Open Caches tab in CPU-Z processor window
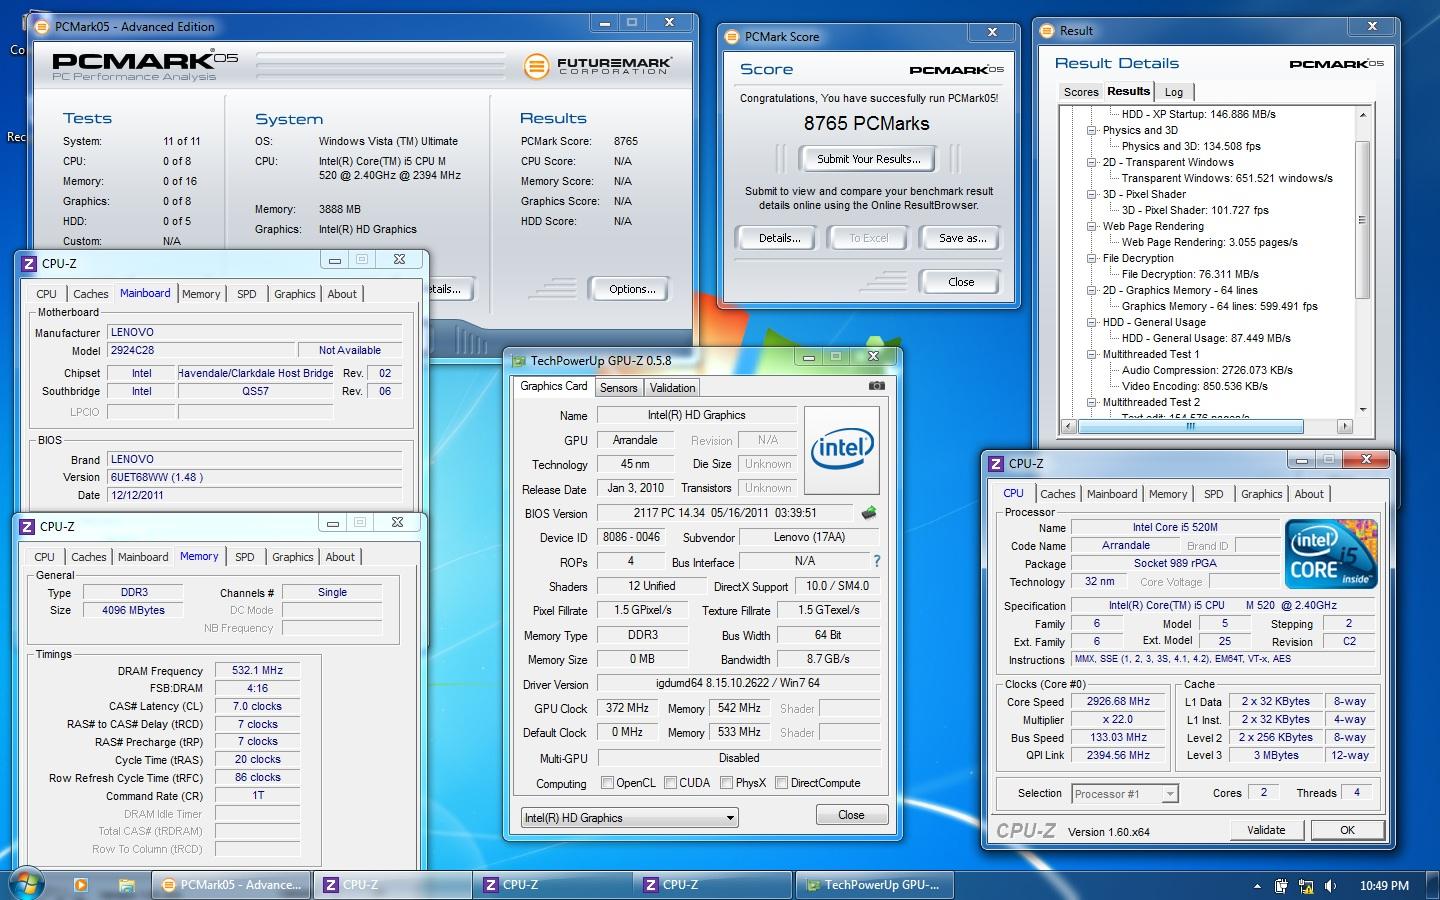This screenshot has width=1440, height=900. [x=1057, y=494]
